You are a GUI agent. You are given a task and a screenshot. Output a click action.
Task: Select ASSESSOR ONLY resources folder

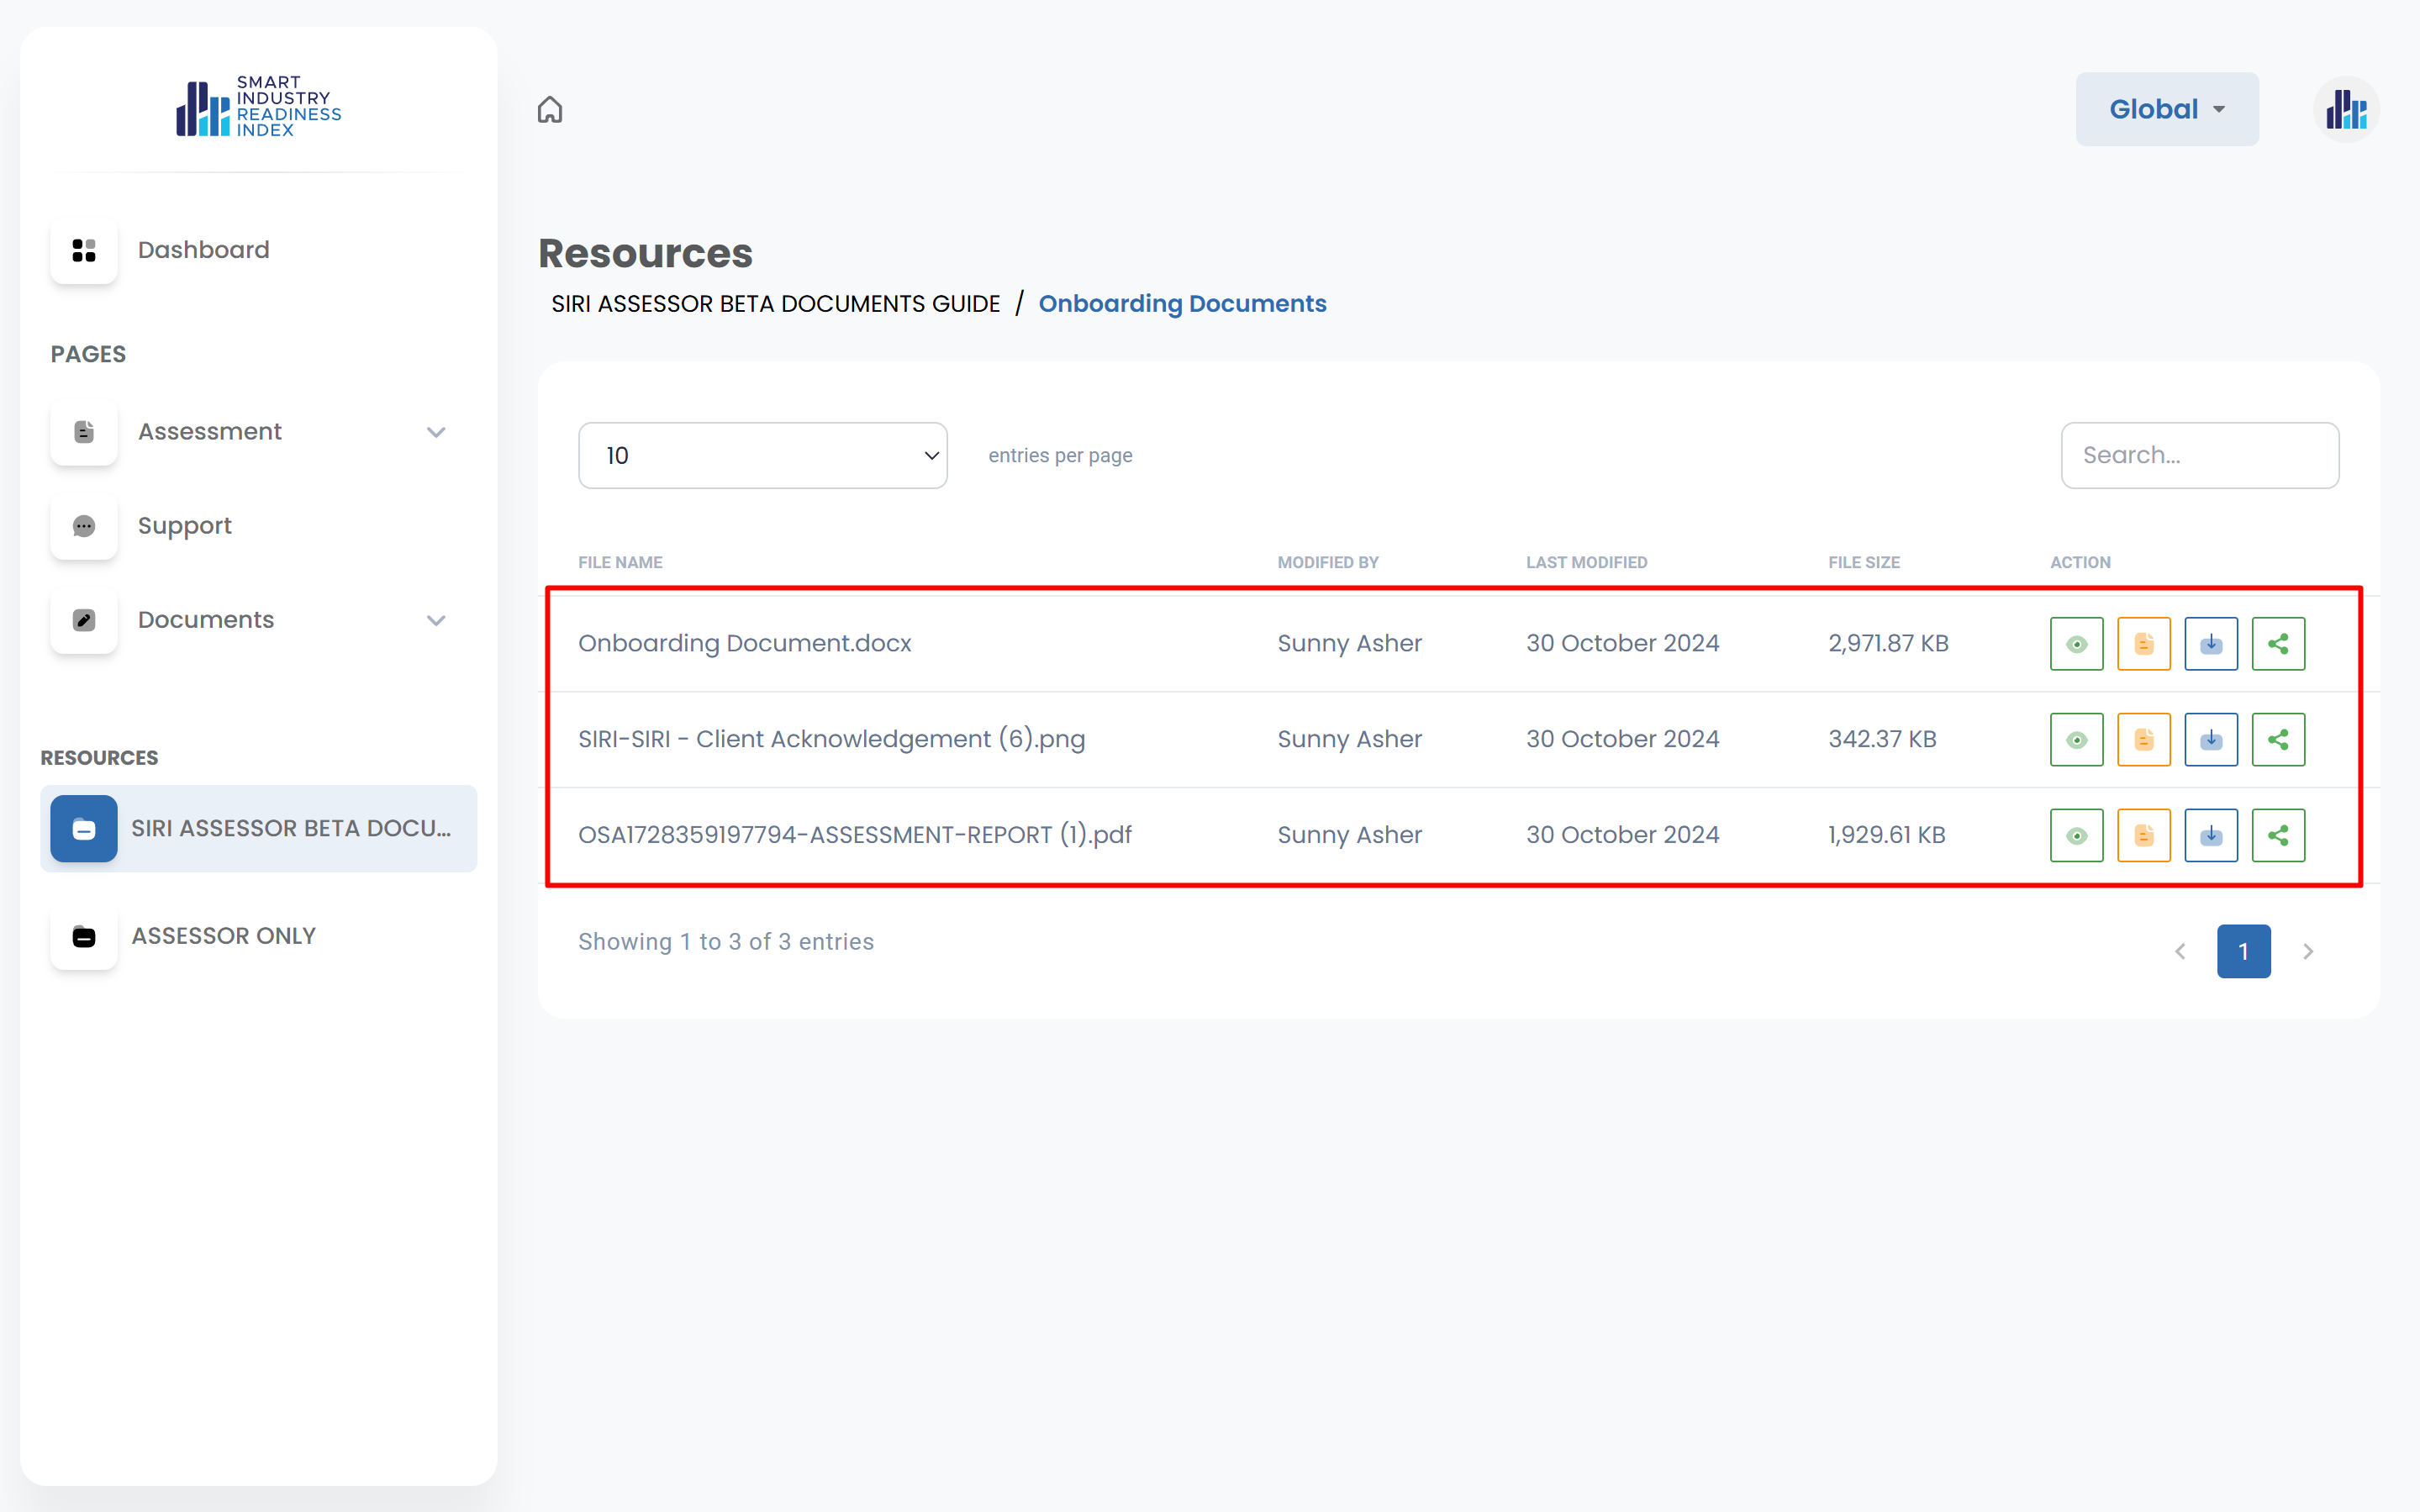[x=223, y=936]
